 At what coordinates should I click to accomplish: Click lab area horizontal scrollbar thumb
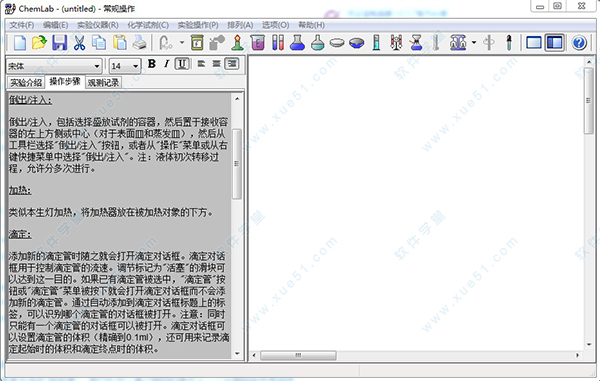click(298, 355)
